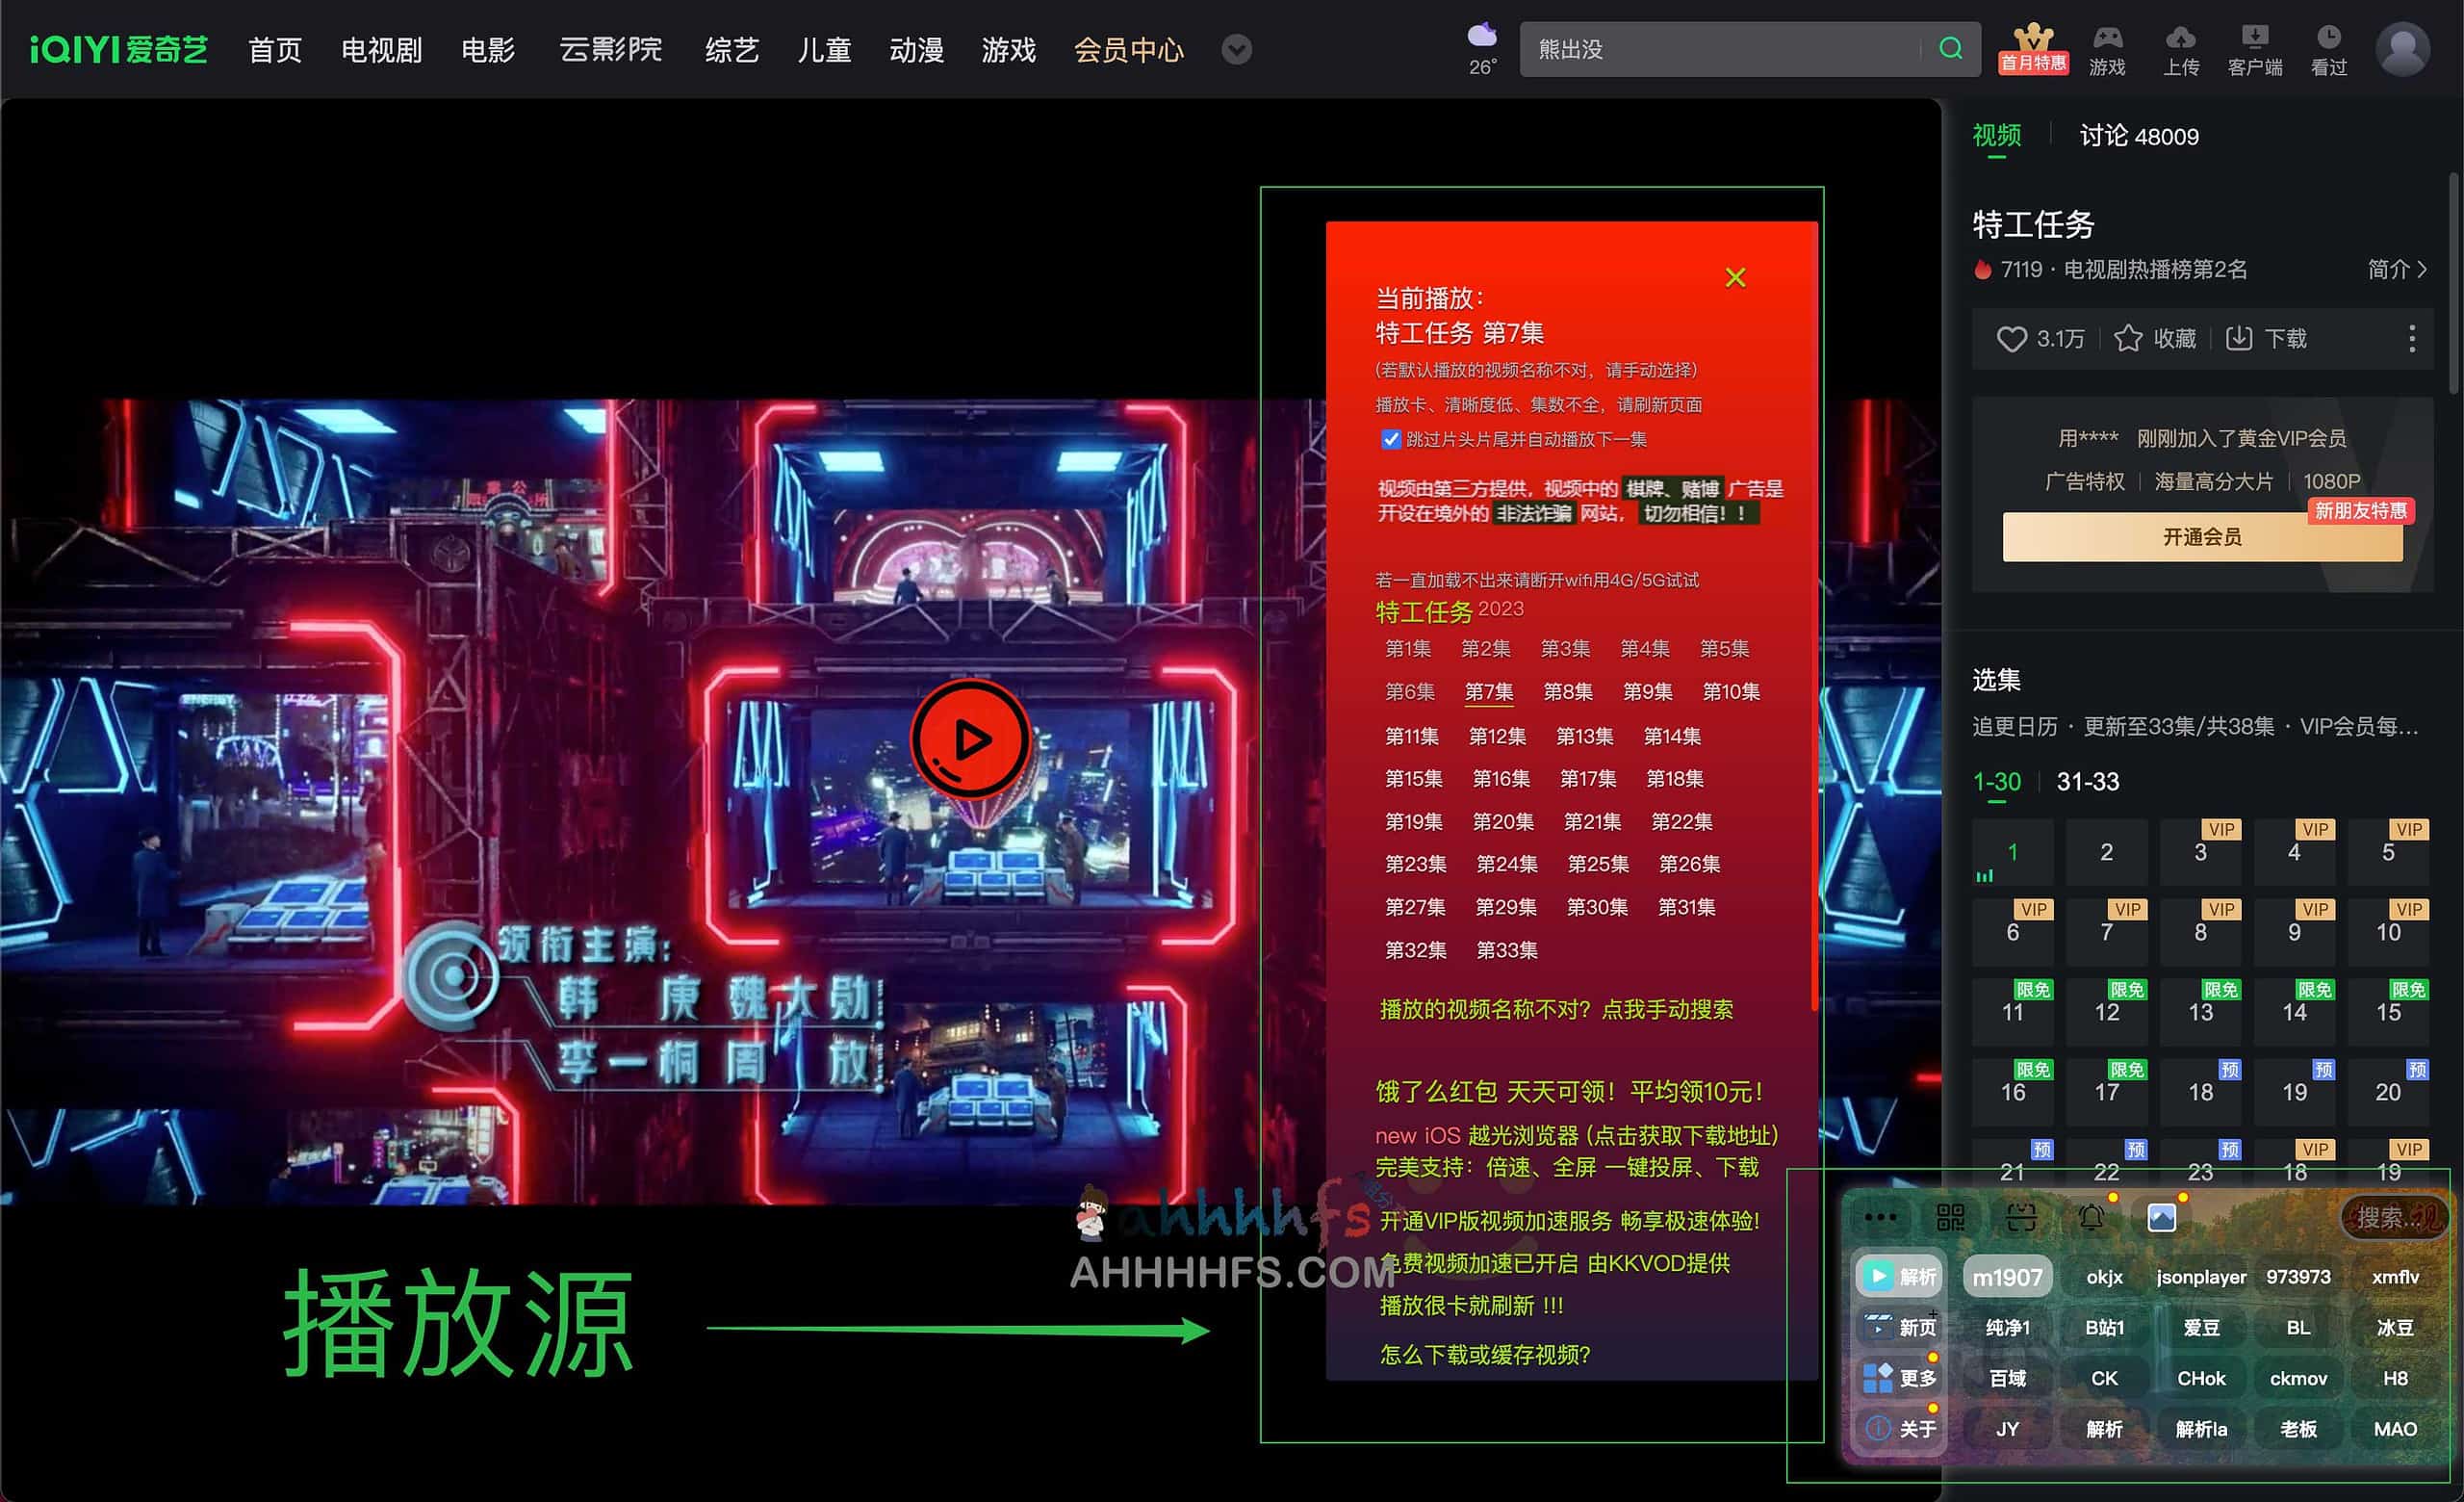Uncheck skip intro and auto-play next episode
Image resolution: width=2464 pixels, height=1502 pixels.
[x=1392, y=438]
